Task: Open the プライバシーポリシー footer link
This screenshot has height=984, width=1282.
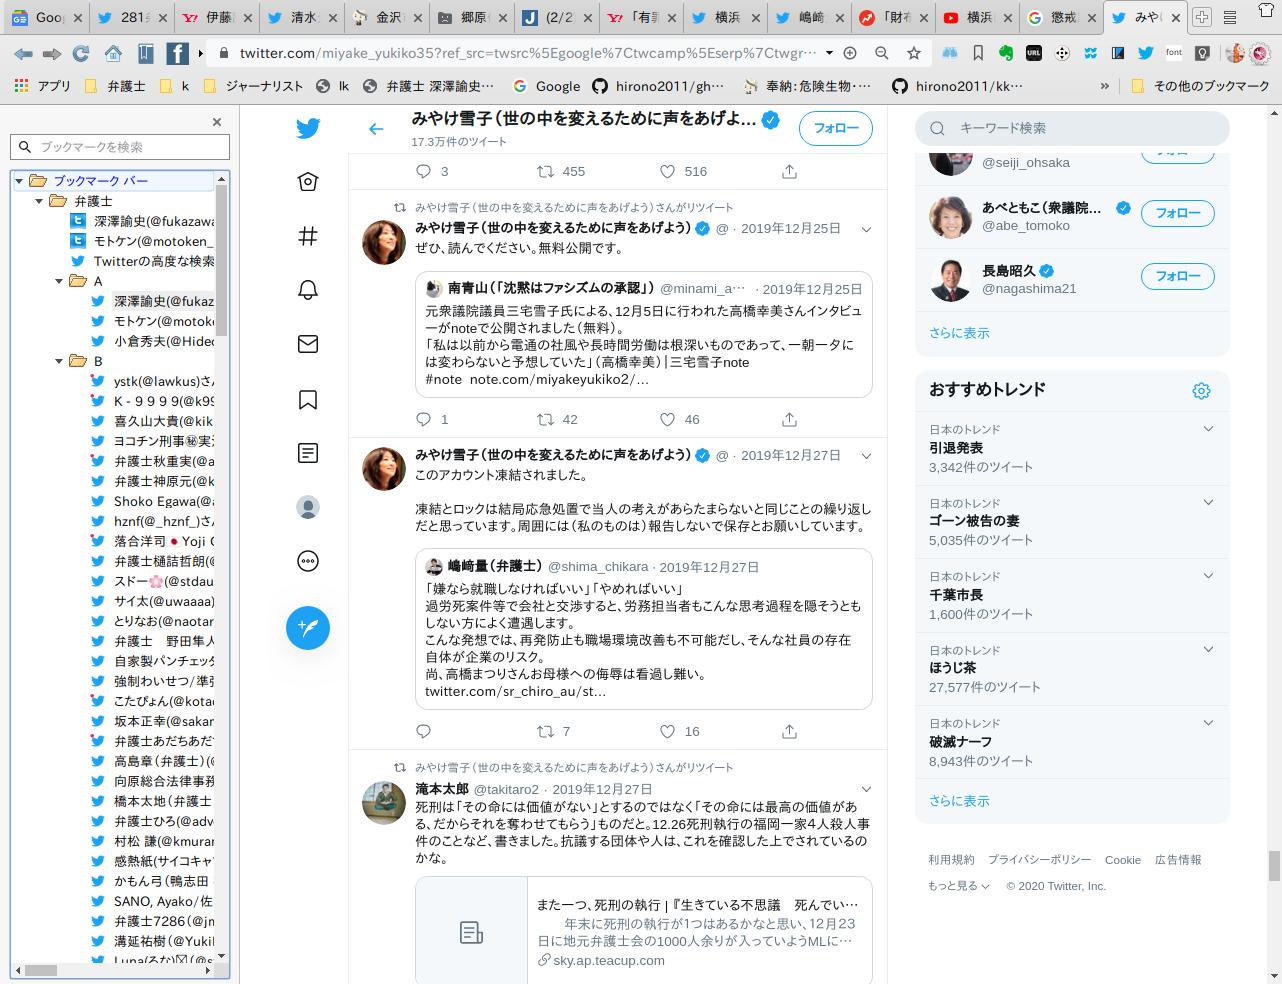Action: [1040, 860]
